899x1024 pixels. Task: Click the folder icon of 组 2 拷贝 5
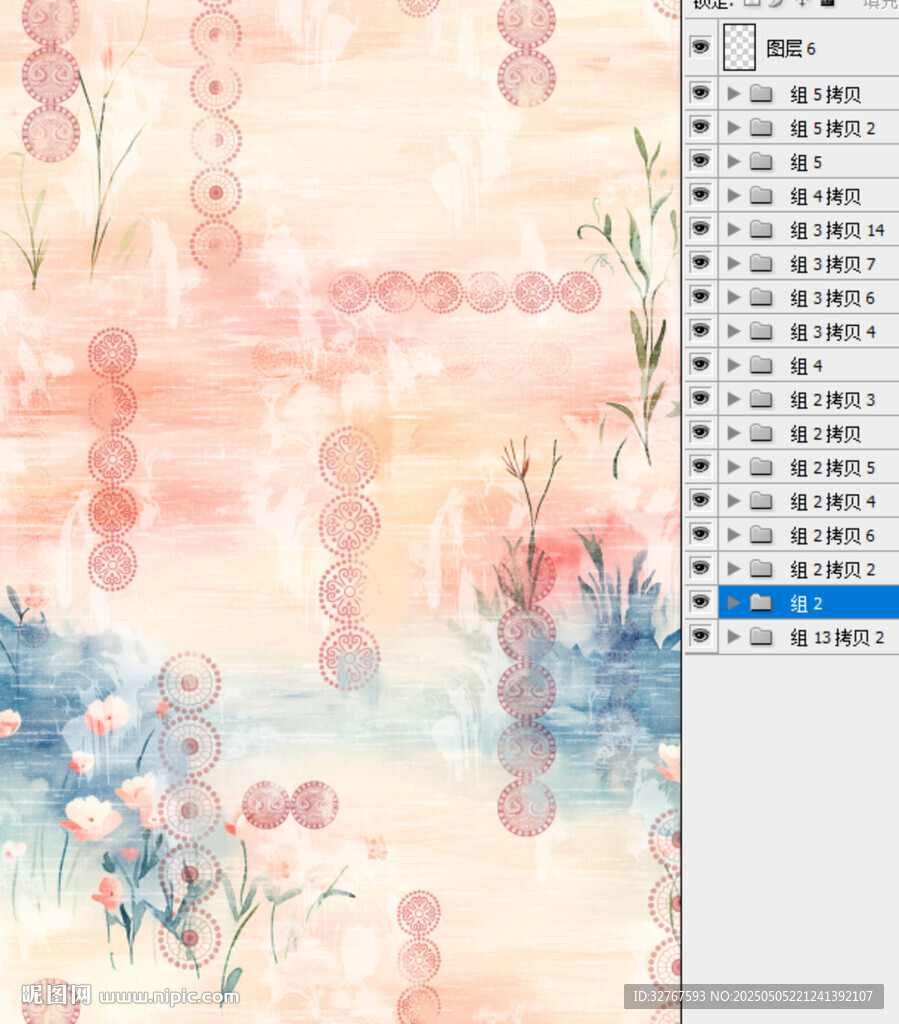[x=762, y=467]
